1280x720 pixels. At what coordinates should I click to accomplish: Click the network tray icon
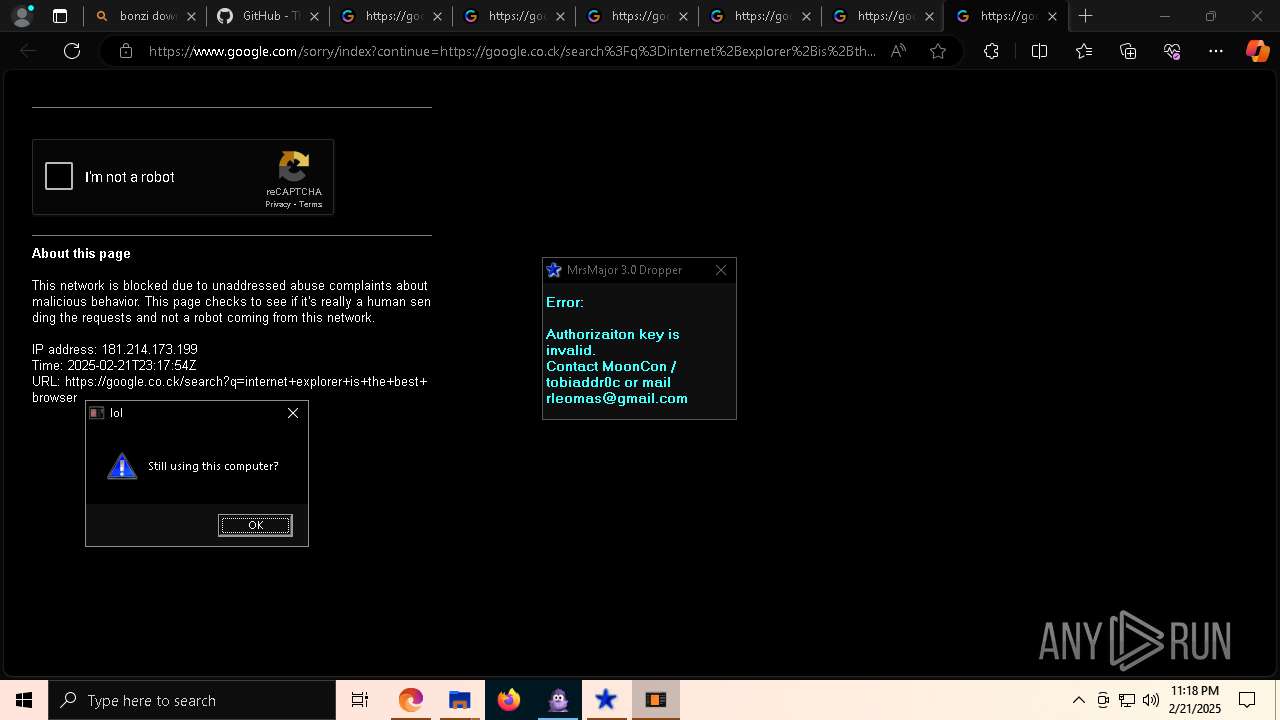point(1127,700)
